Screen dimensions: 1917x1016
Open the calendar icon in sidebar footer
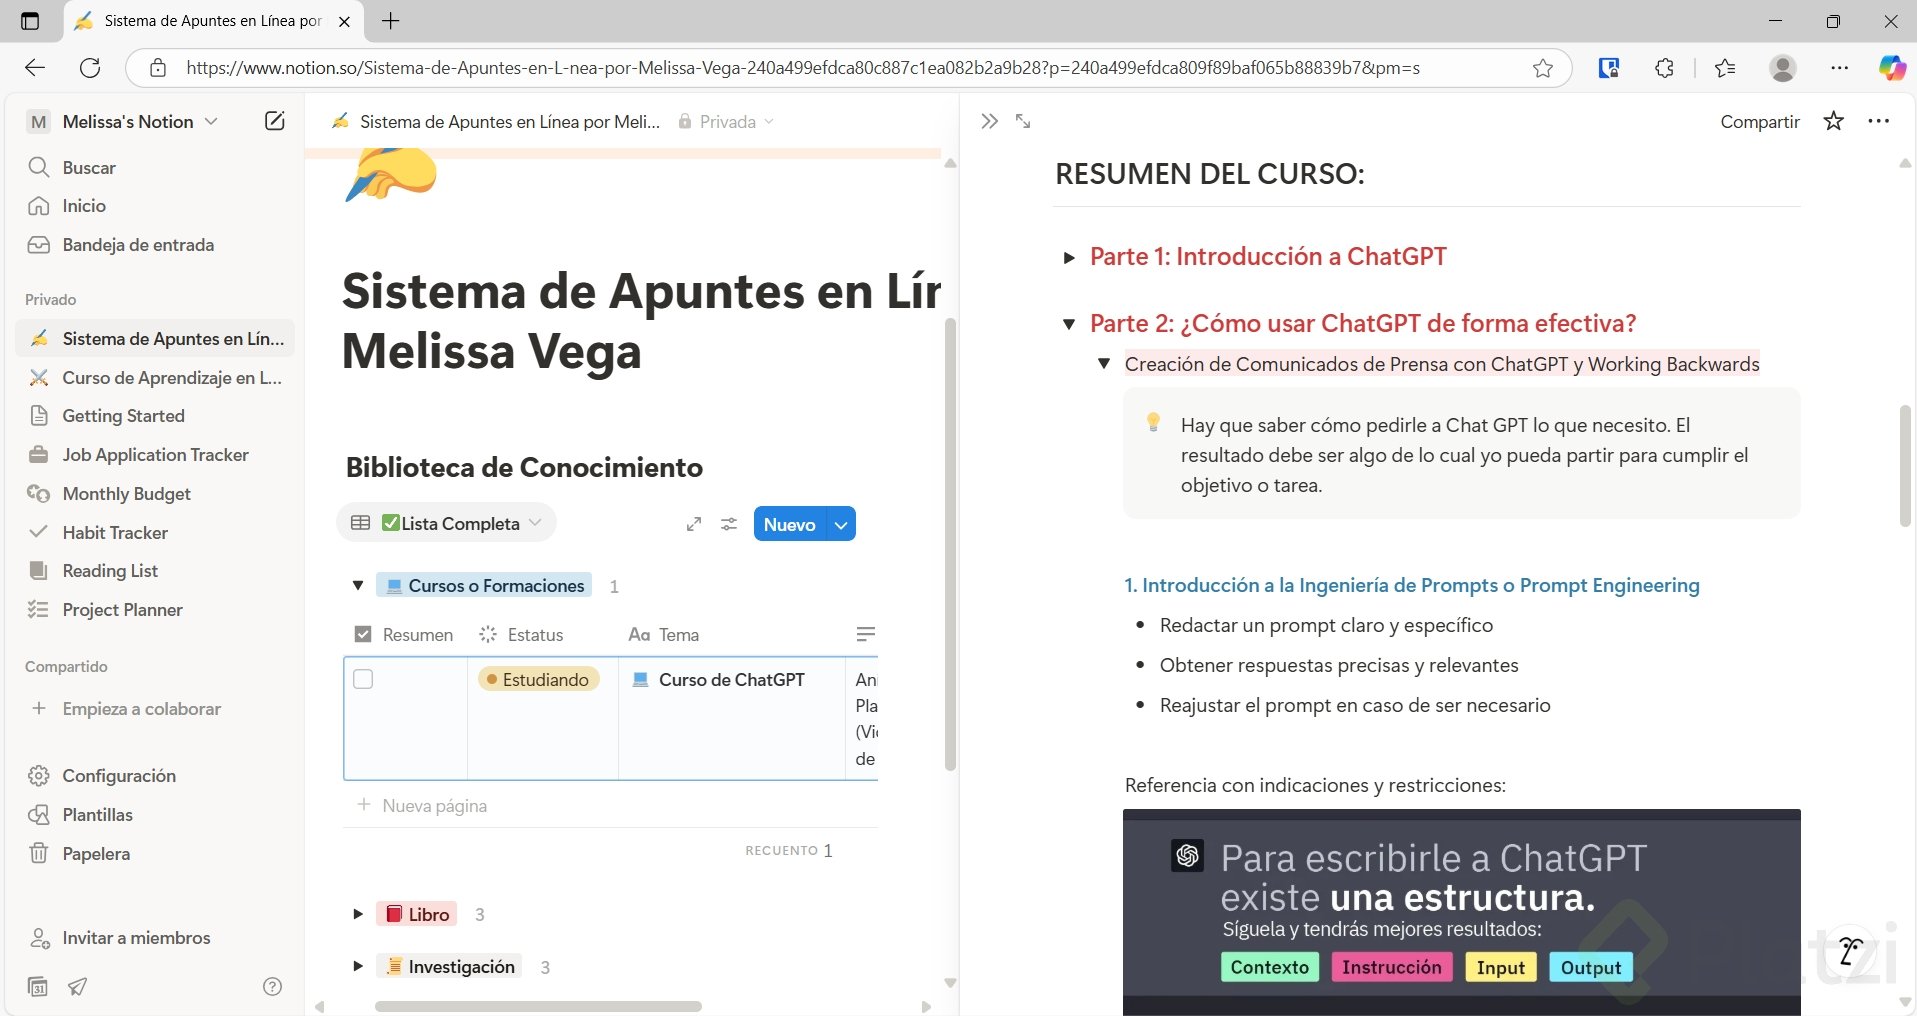[x=38, y=987]
